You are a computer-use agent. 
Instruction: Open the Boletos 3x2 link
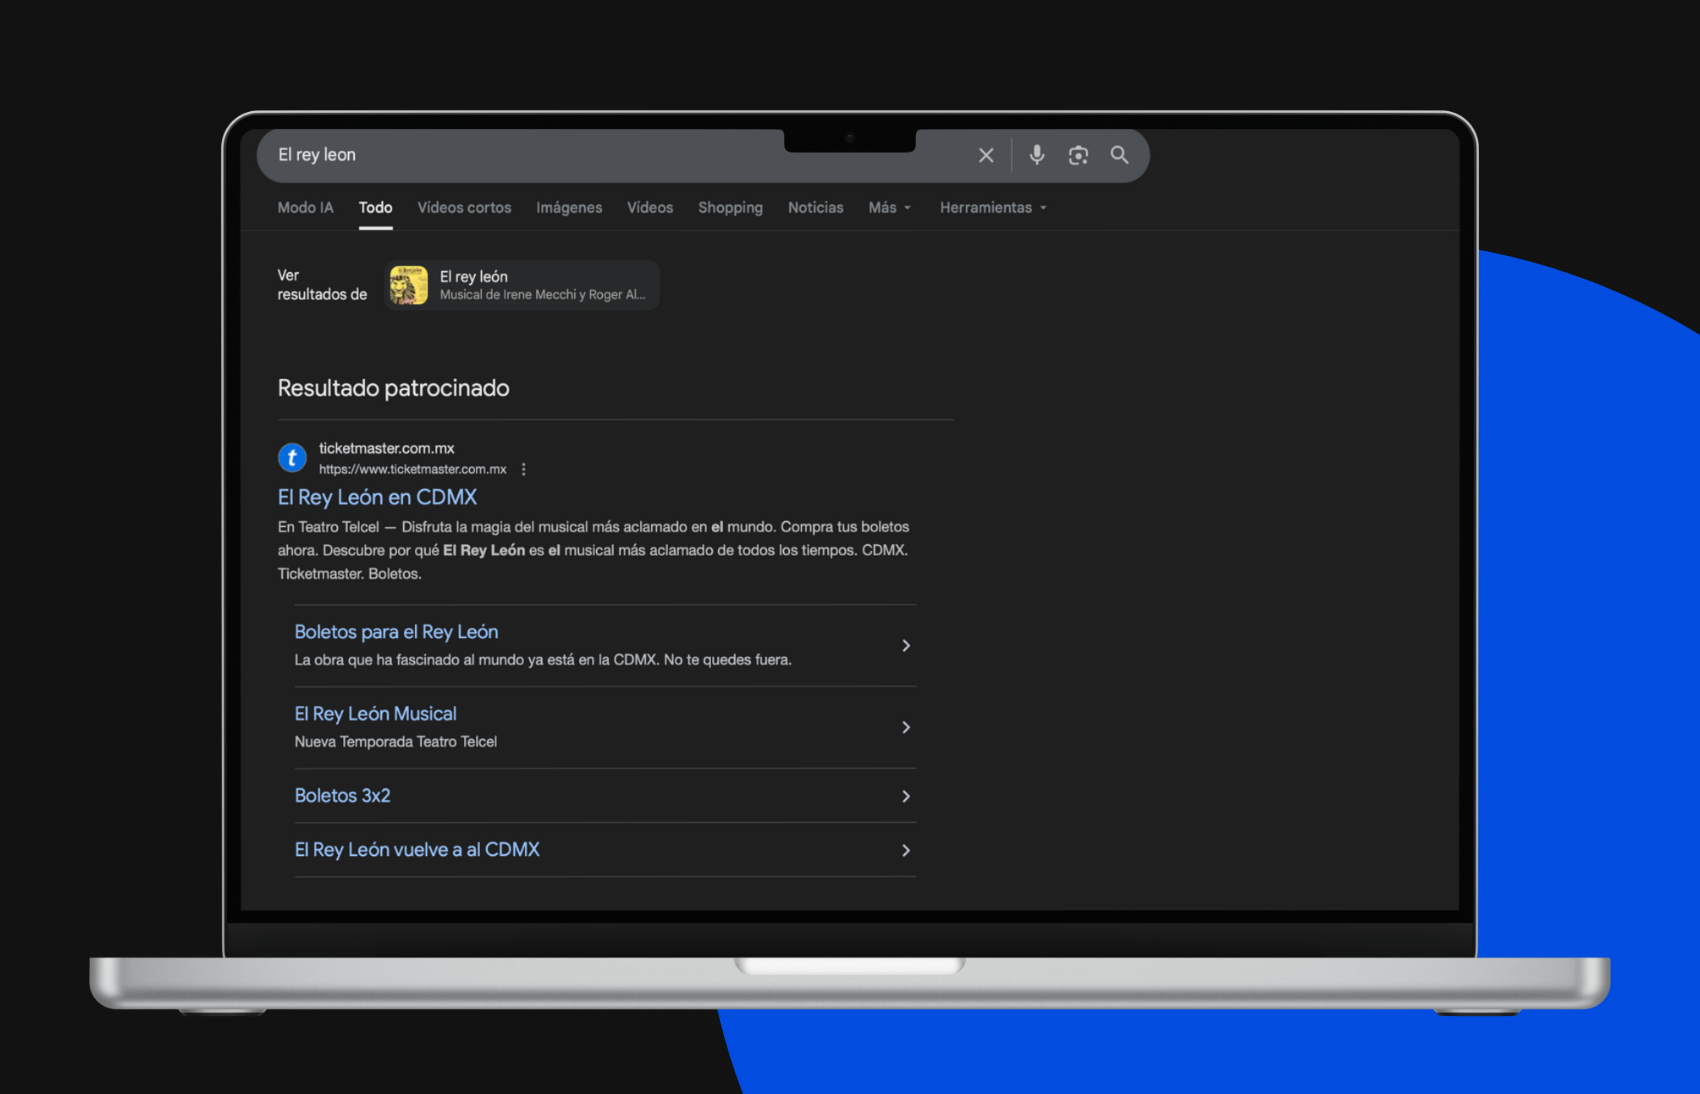point(342,796)
